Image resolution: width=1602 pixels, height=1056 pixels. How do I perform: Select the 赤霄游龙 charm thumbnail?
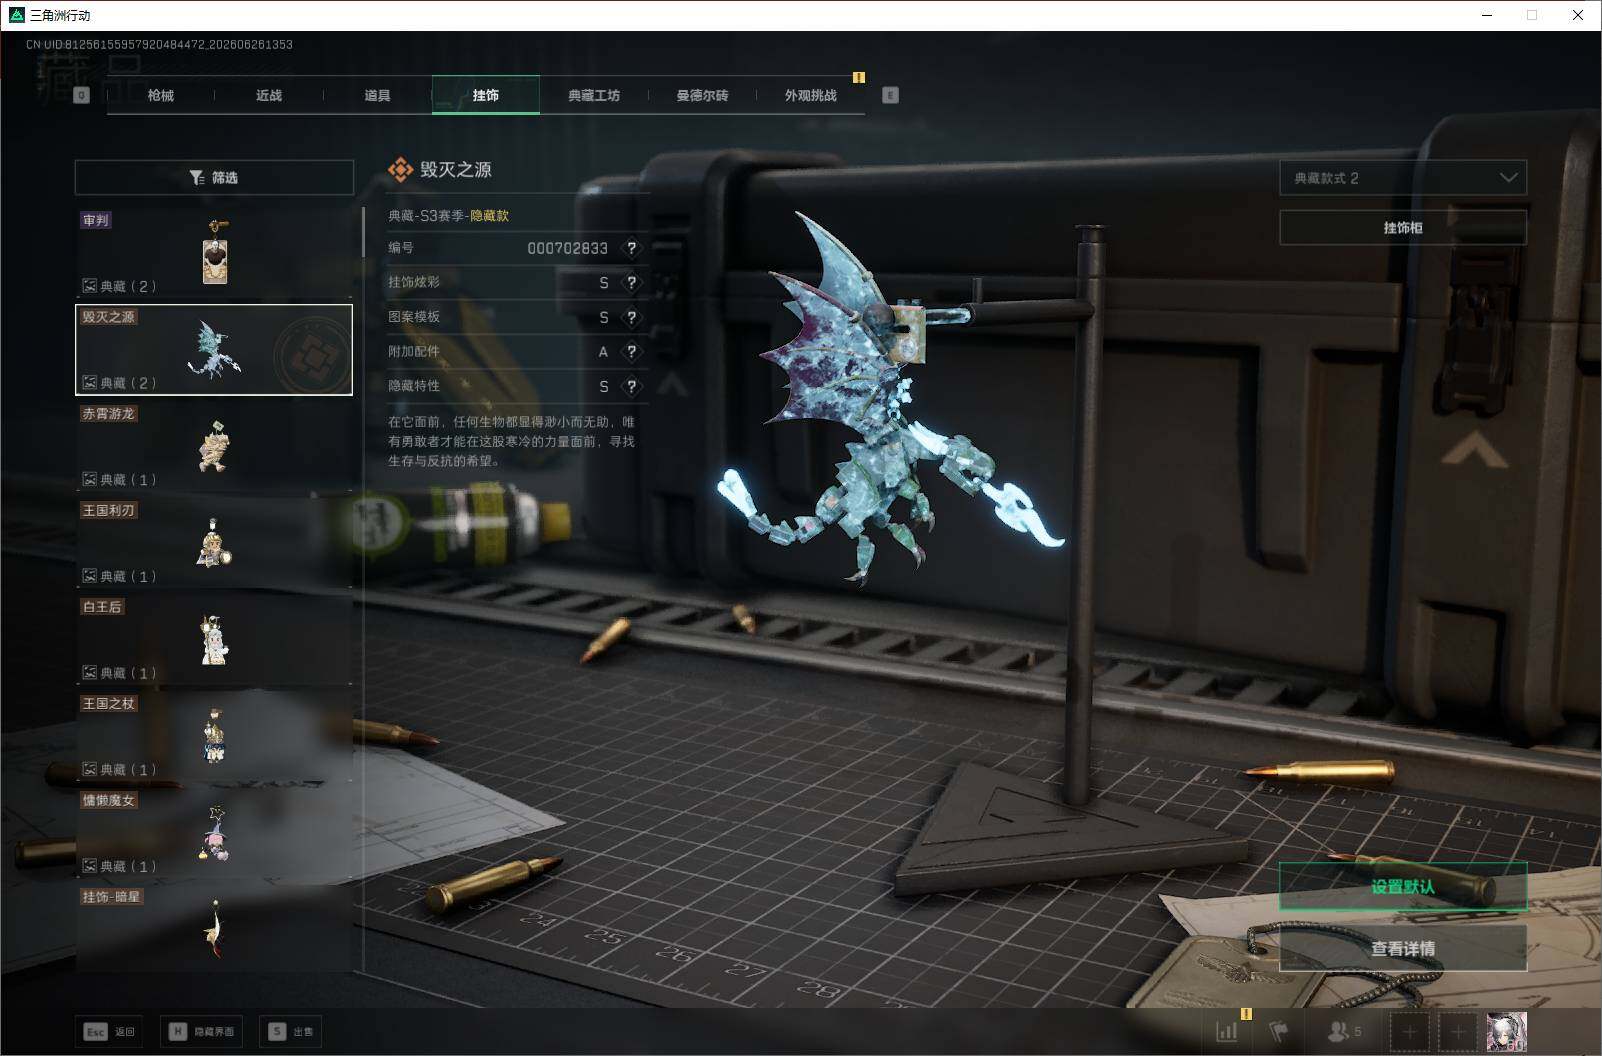(214, 446)
